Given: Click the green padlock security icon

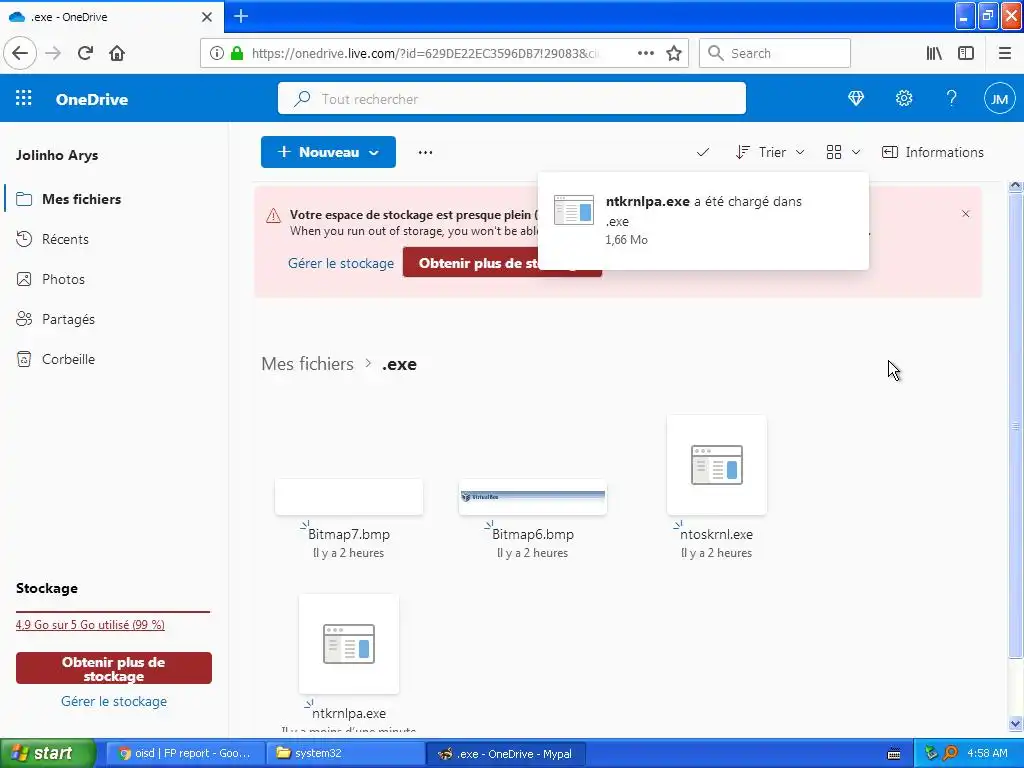Looking at the screenshot, I should [237, 54].
